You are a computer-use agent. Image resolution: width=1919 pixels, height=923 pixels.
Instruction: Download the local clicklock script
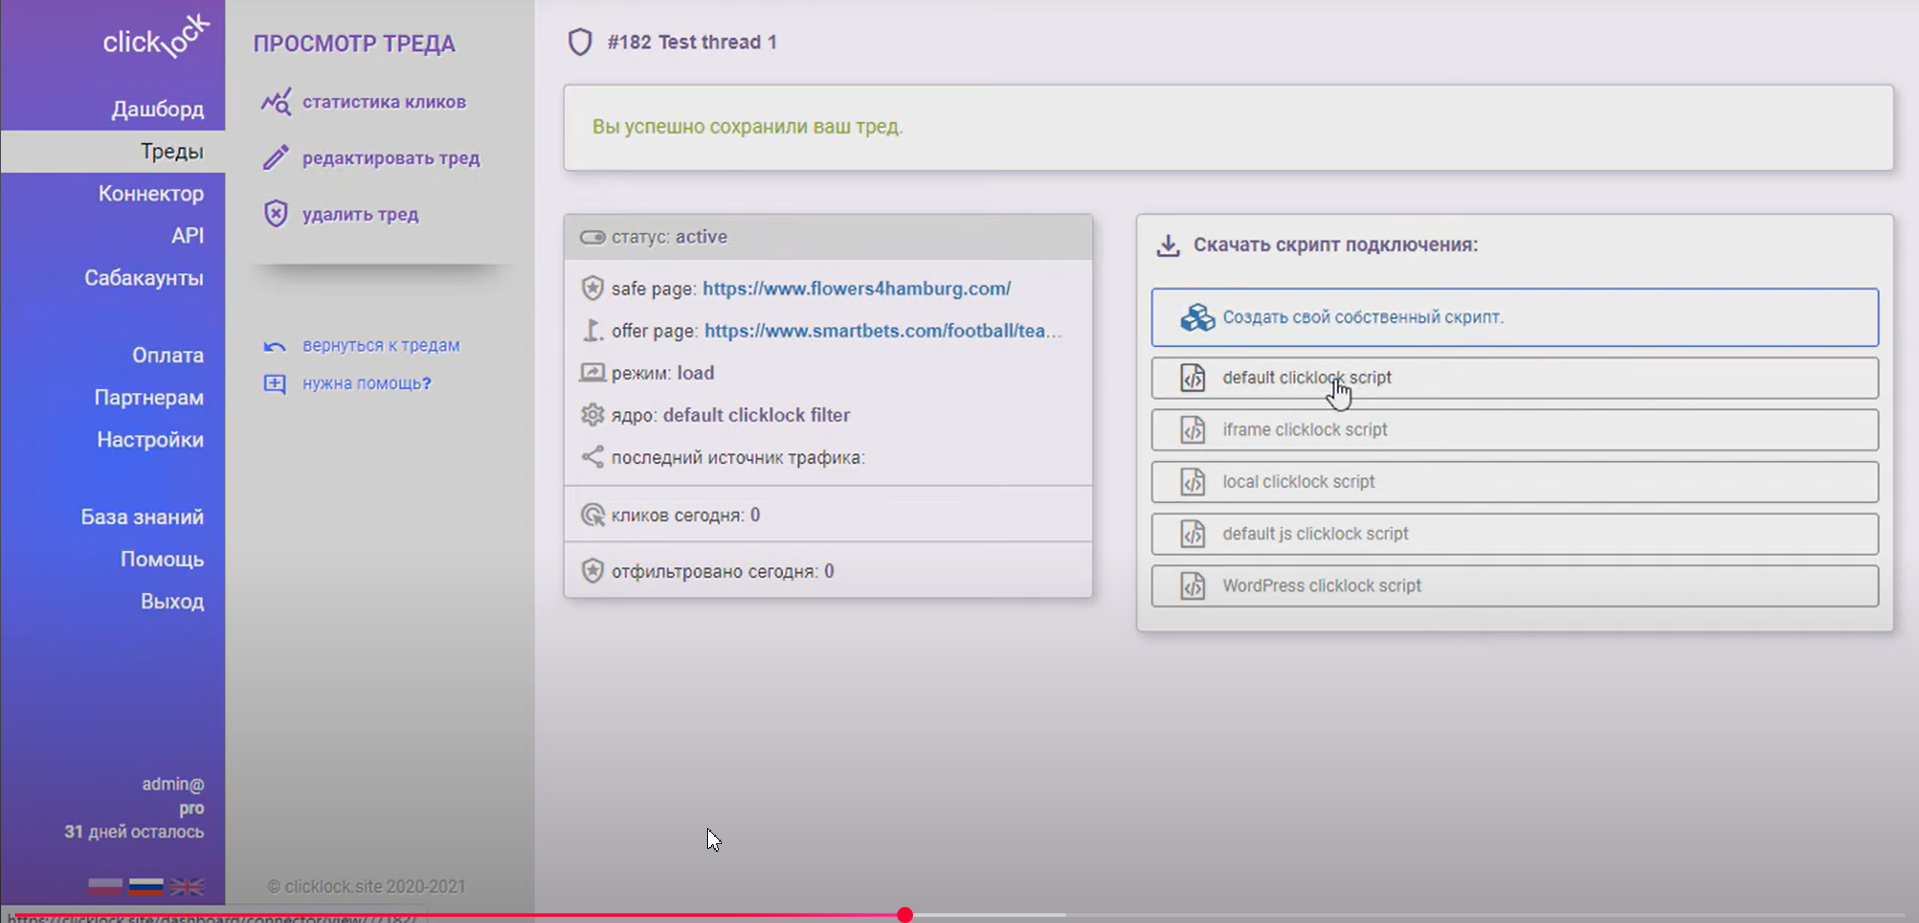point(1514,482)
